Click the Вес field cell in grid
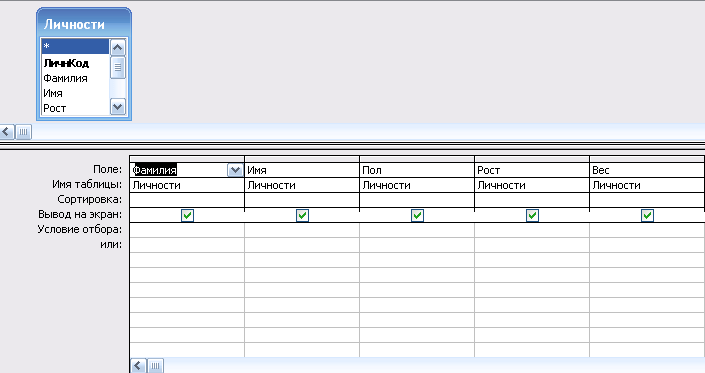This screenshot has height=373, width=705. pyautogui.click(x=647, y=170)
